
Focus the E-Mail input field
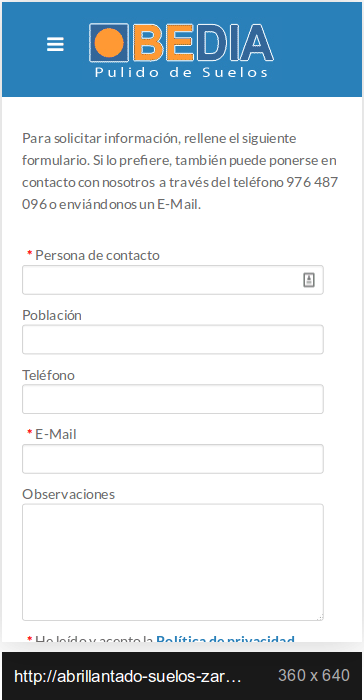pos(173,459)
